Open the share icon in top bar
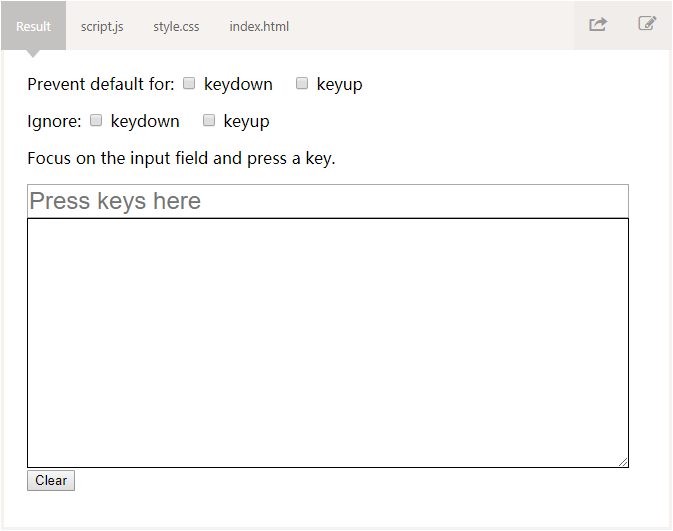673x531 pixels. (x=598, y=25)
